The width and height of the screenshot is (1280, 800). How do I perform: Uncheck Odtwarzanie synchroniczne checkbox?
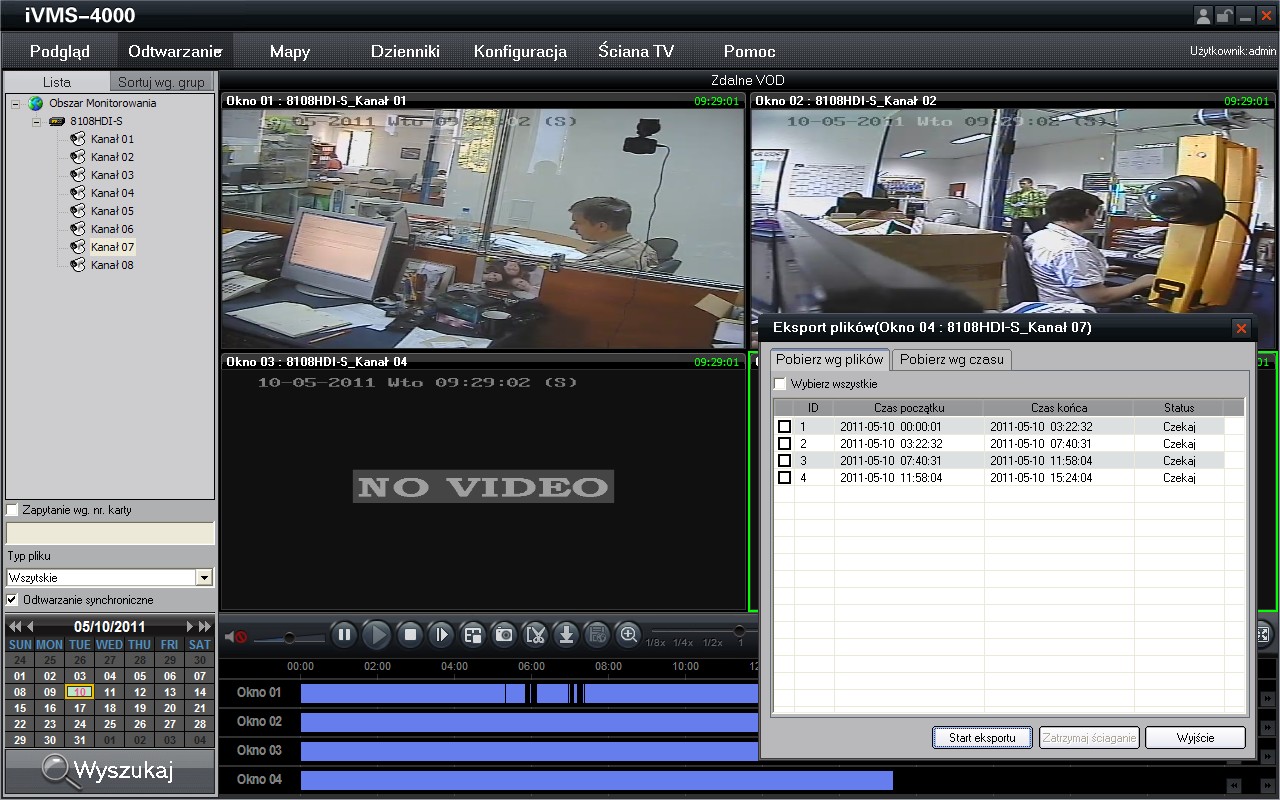[12, 600]
